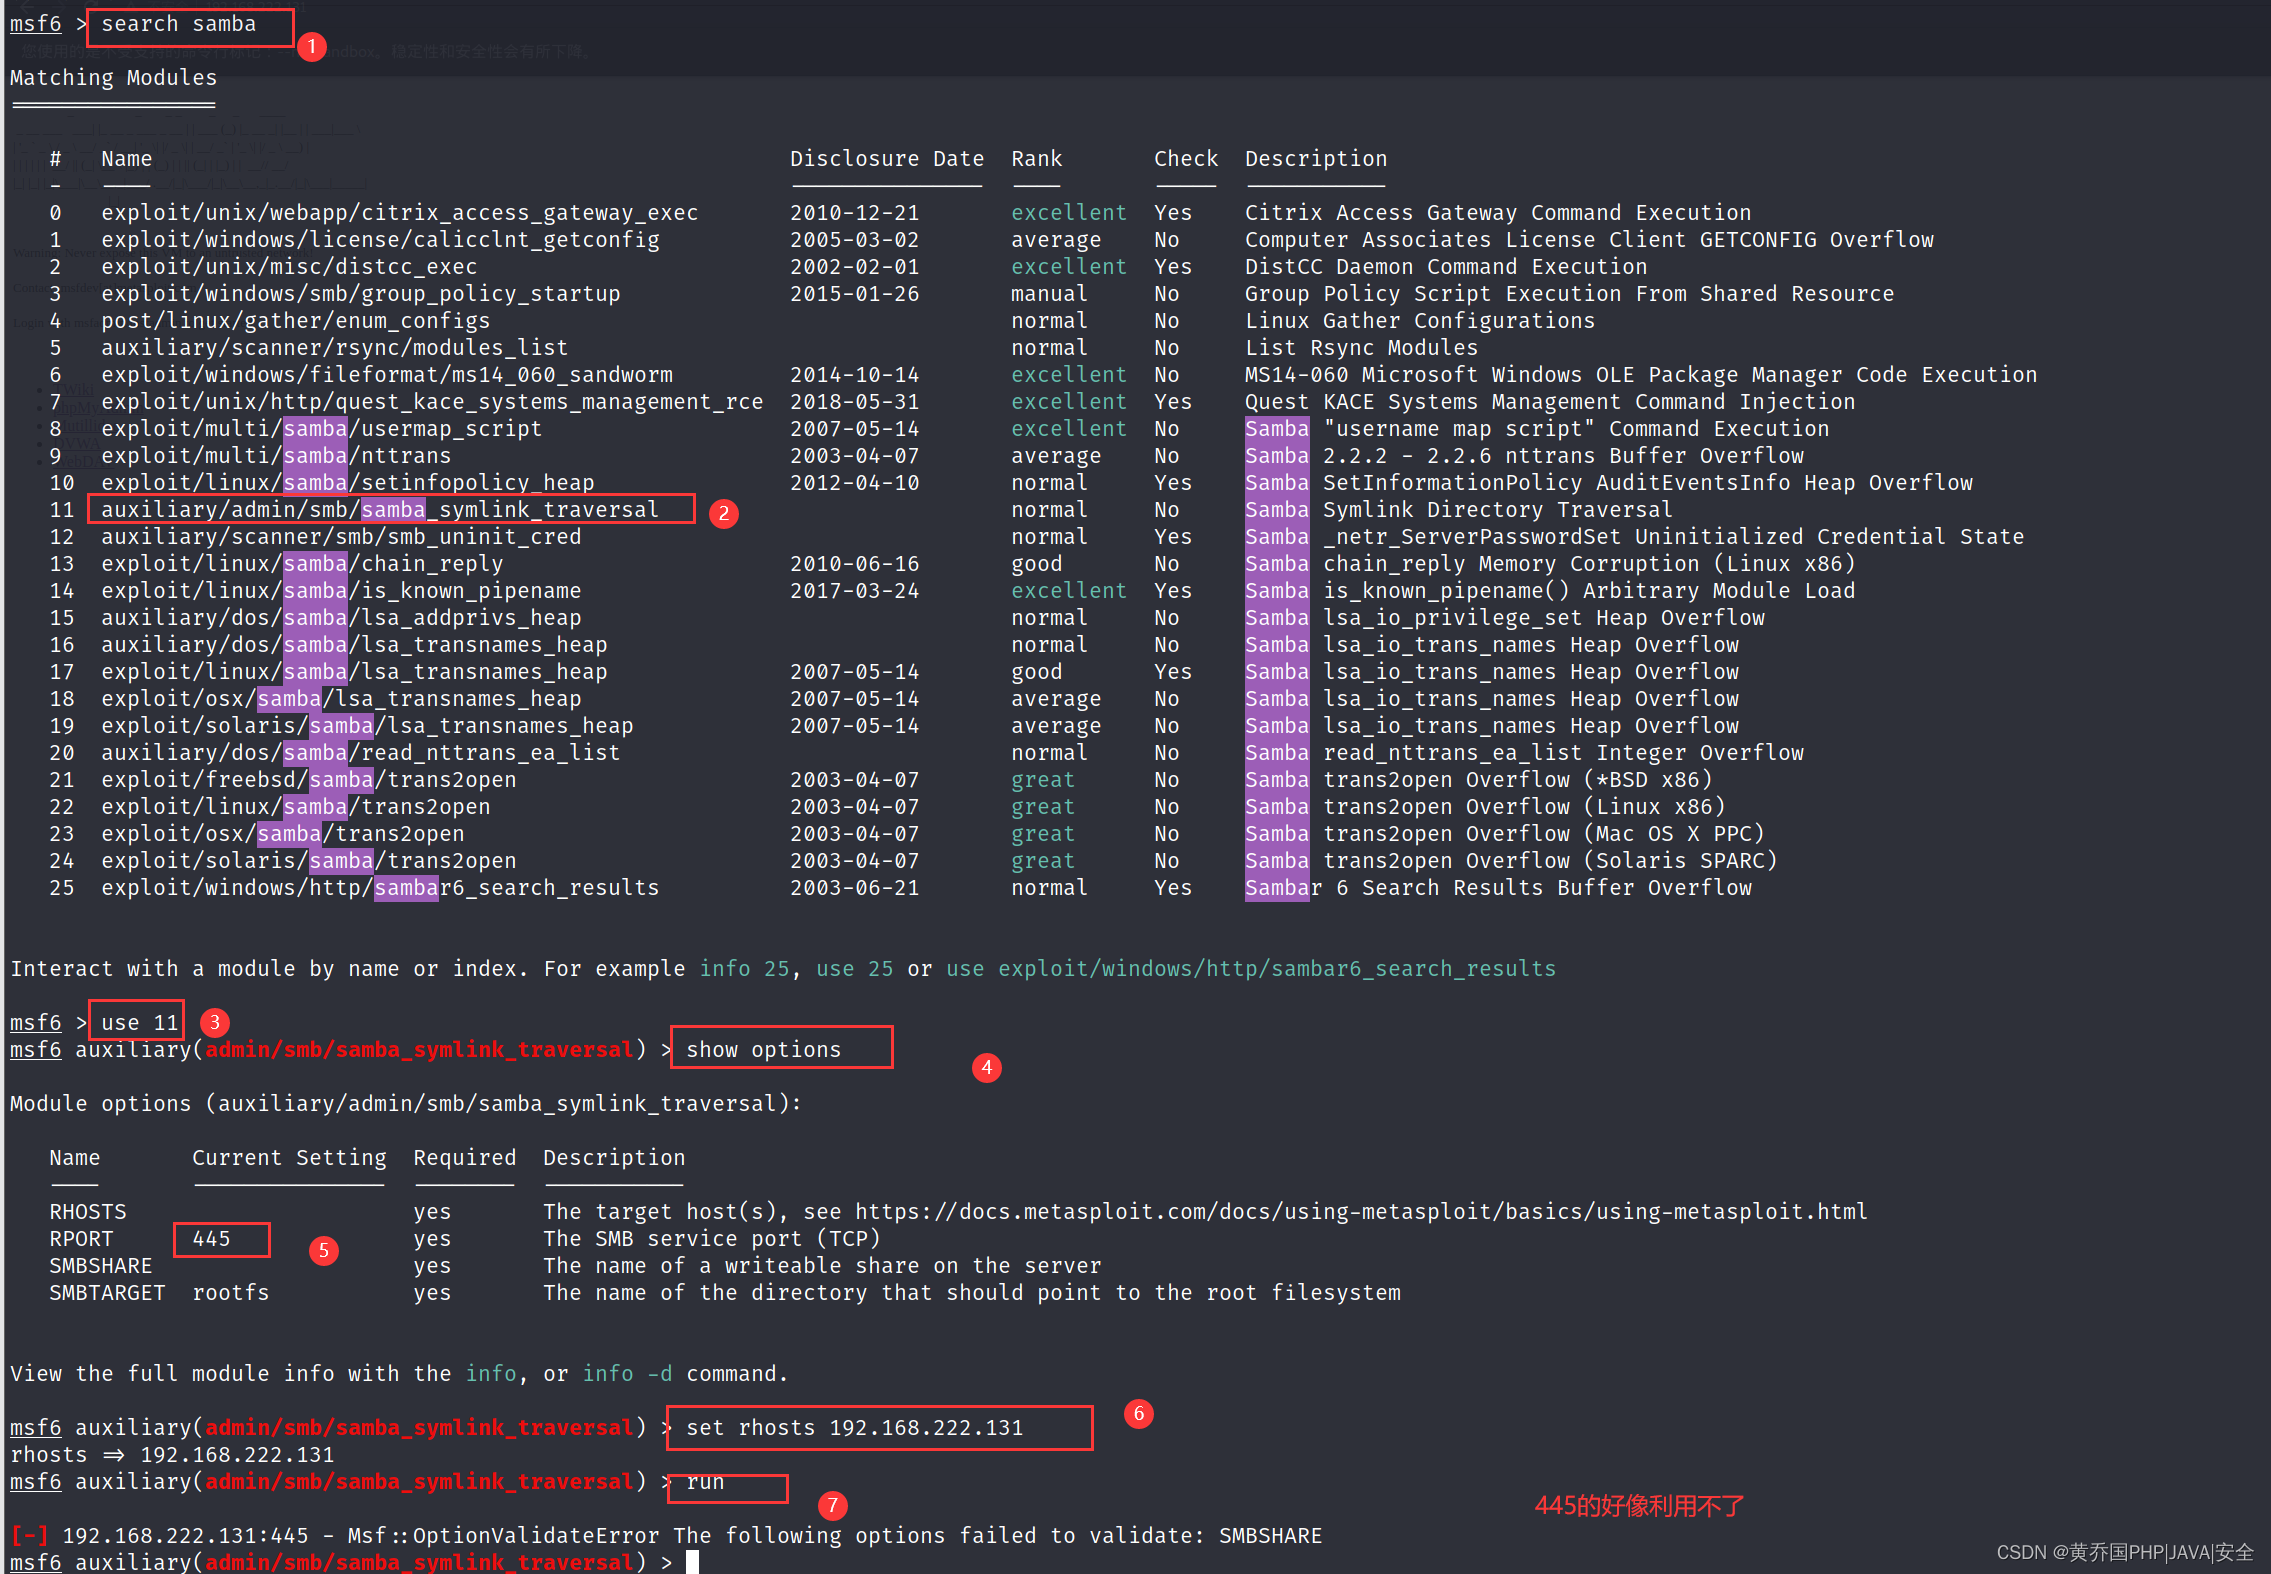This screenshot has width=2271, height=1574.
Task: Click 'set rhosts 192.168.222.131' command text
Action: (x=855, y=1428)
